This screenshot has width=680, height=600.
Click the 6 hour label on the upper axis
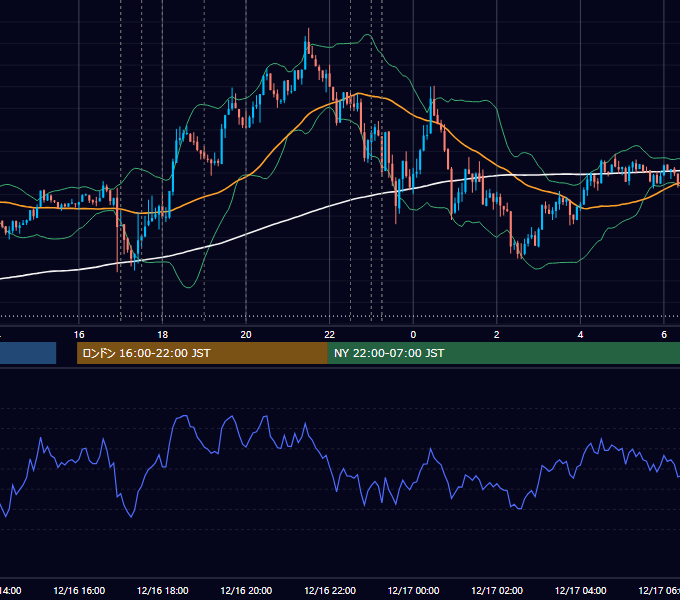664,335
